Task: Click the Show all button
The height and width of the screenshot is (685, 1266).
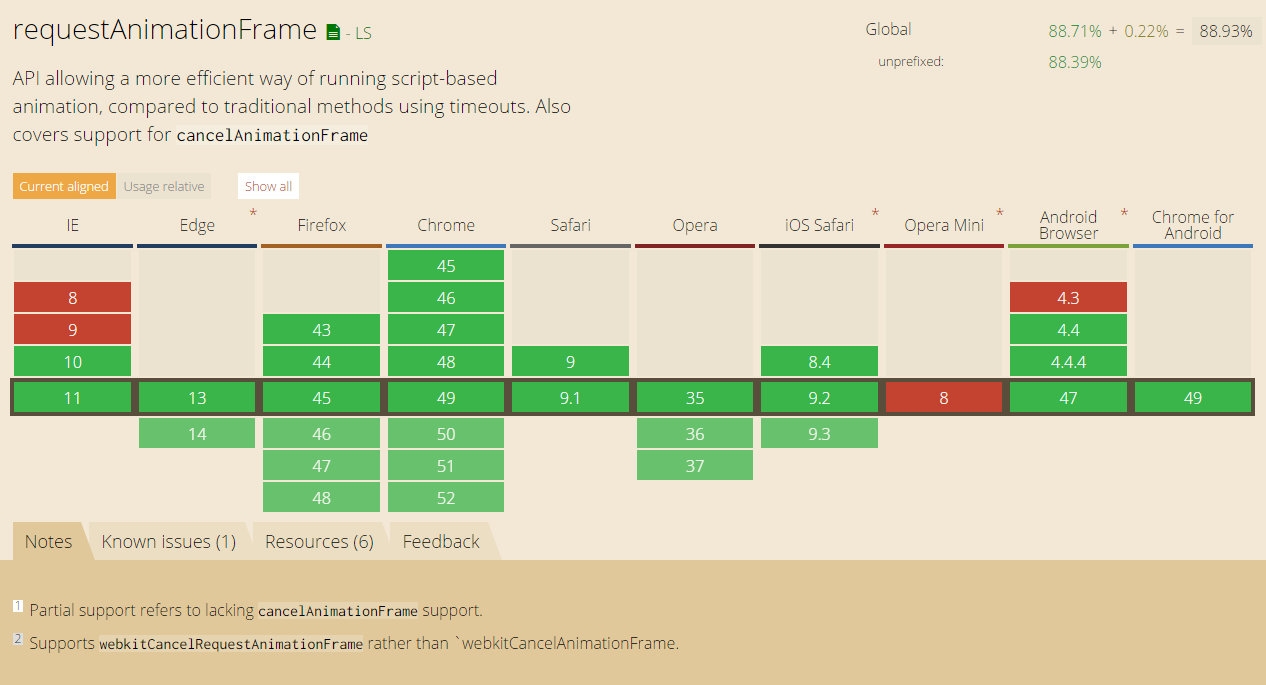Action: point(268,186)
